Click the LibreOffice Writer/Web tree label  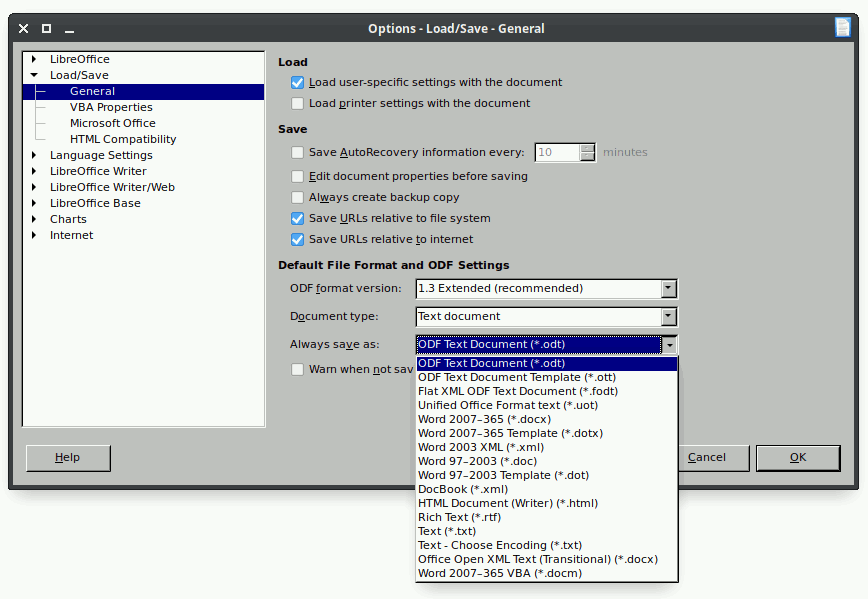point(112,187)
